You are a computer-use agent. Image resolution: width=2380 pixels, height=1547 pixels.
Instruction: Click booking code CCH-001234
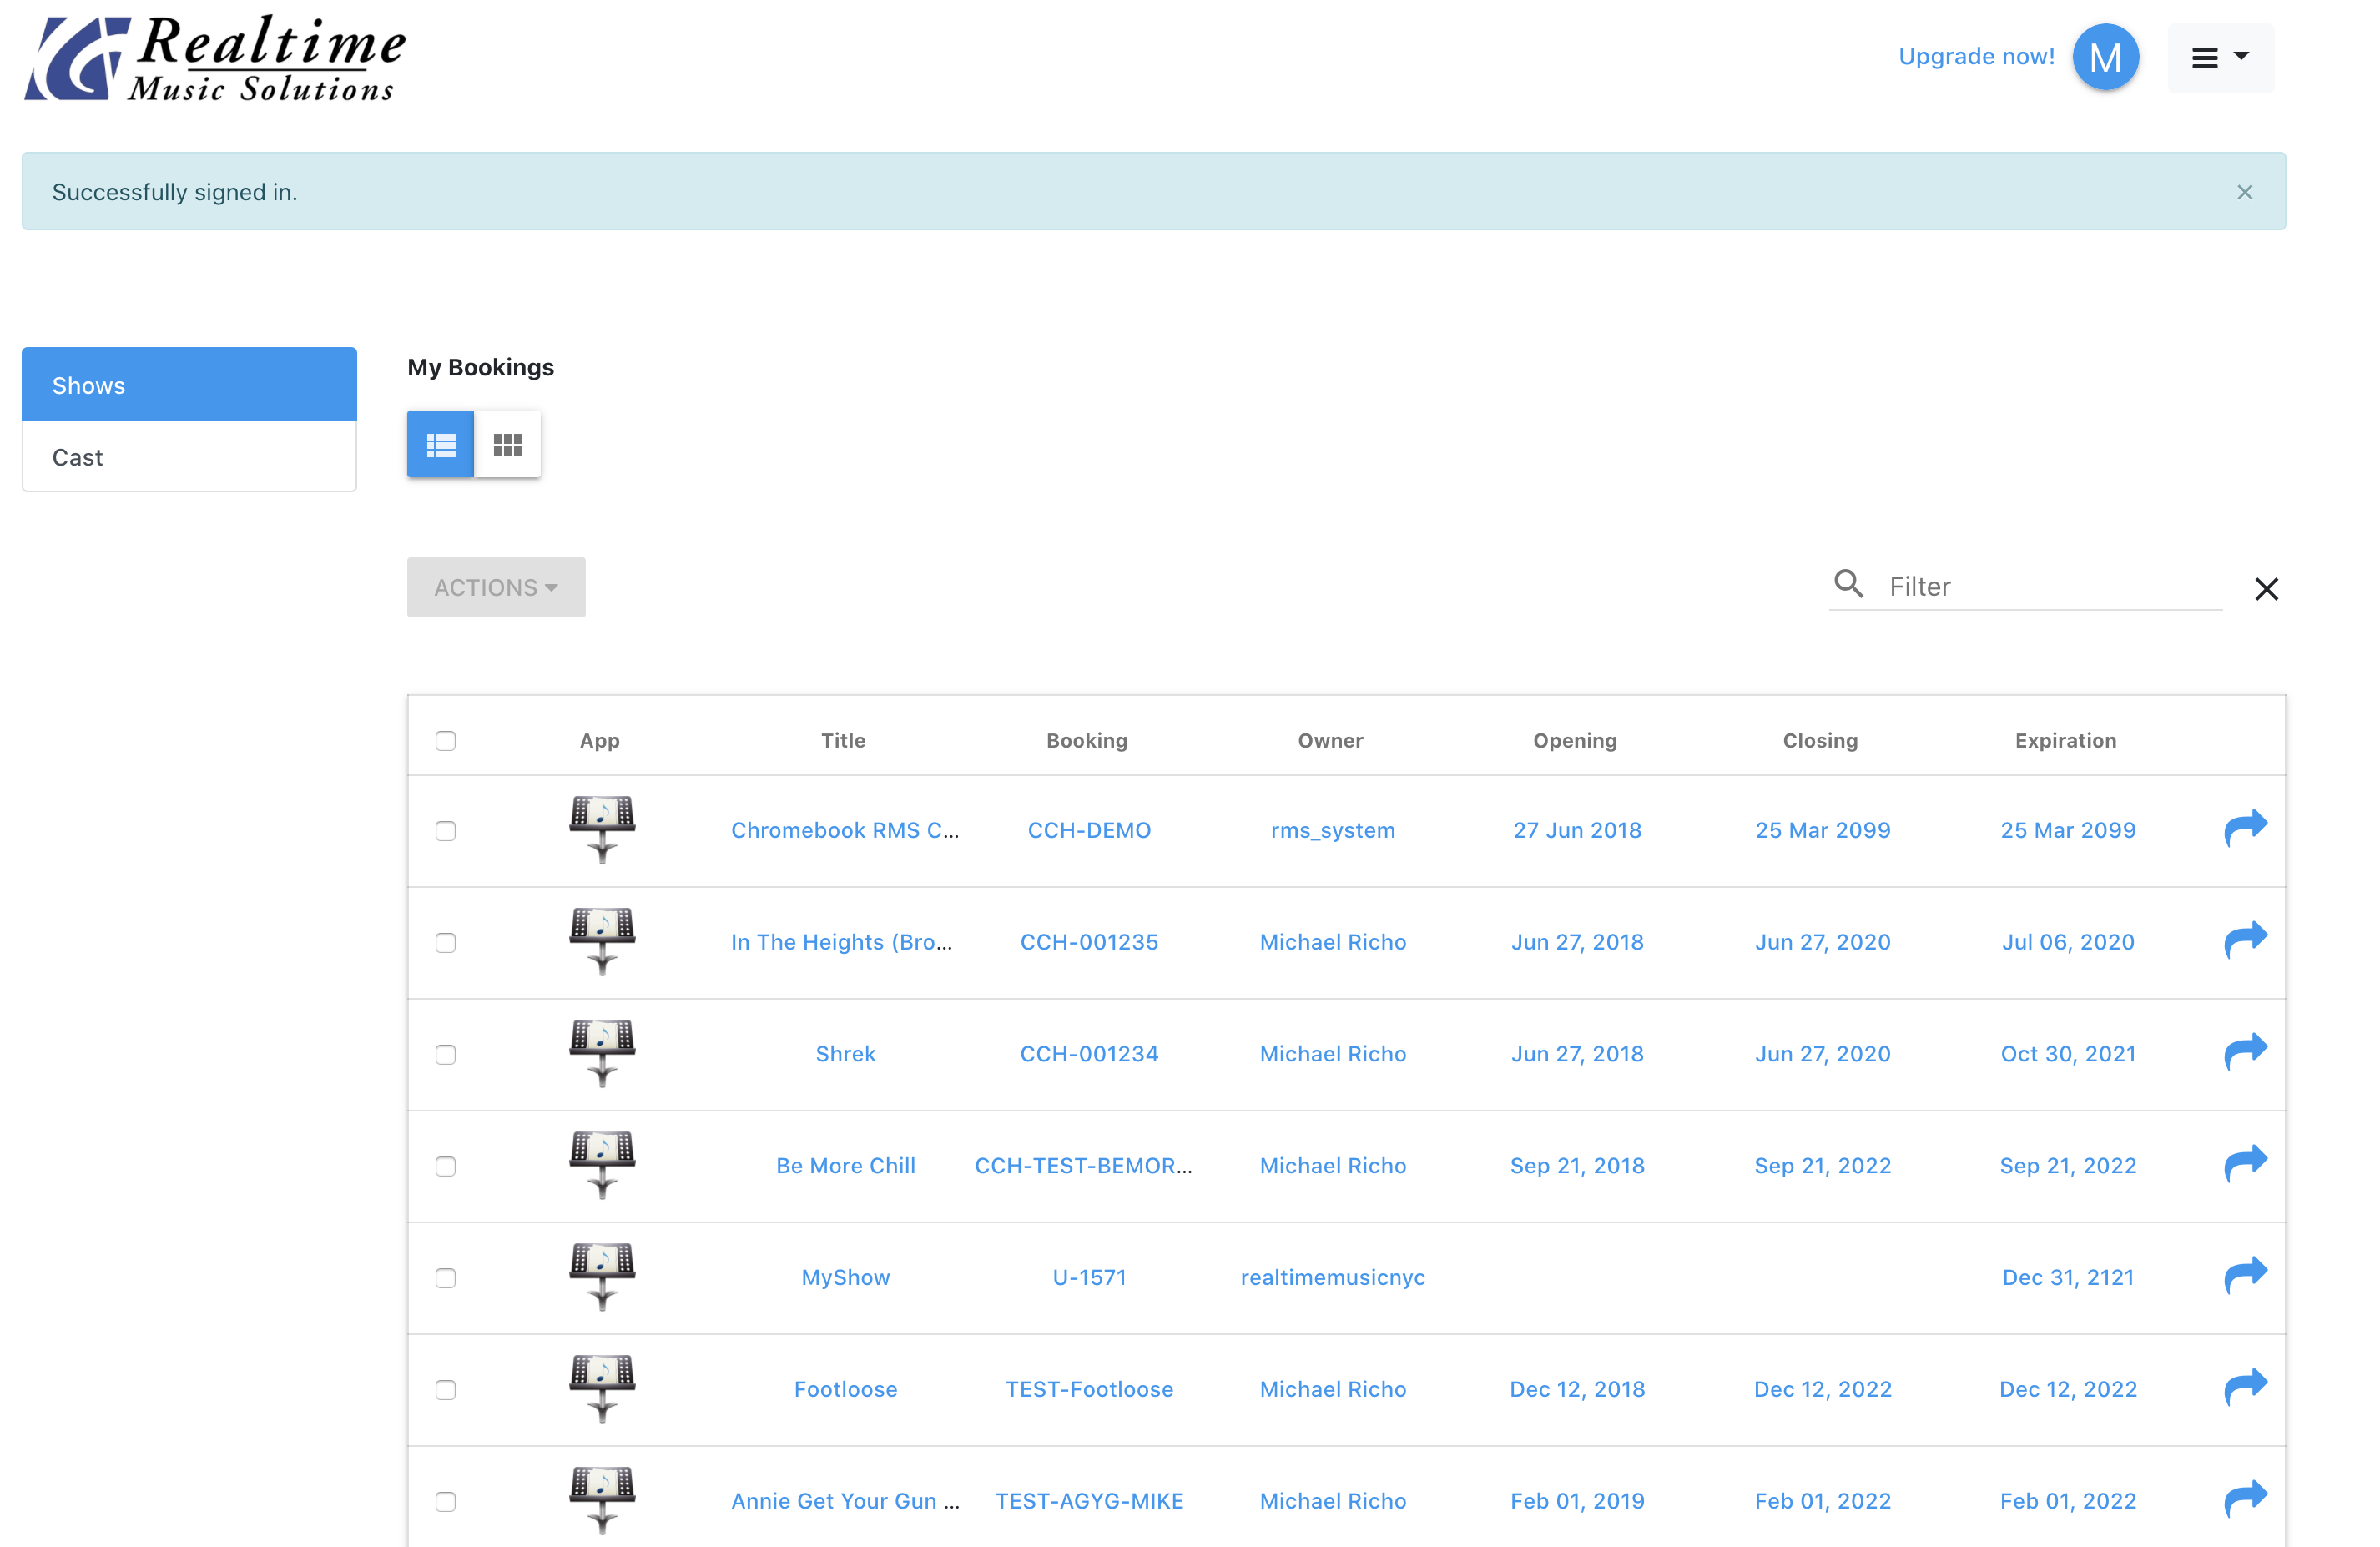(1089, 1054)
